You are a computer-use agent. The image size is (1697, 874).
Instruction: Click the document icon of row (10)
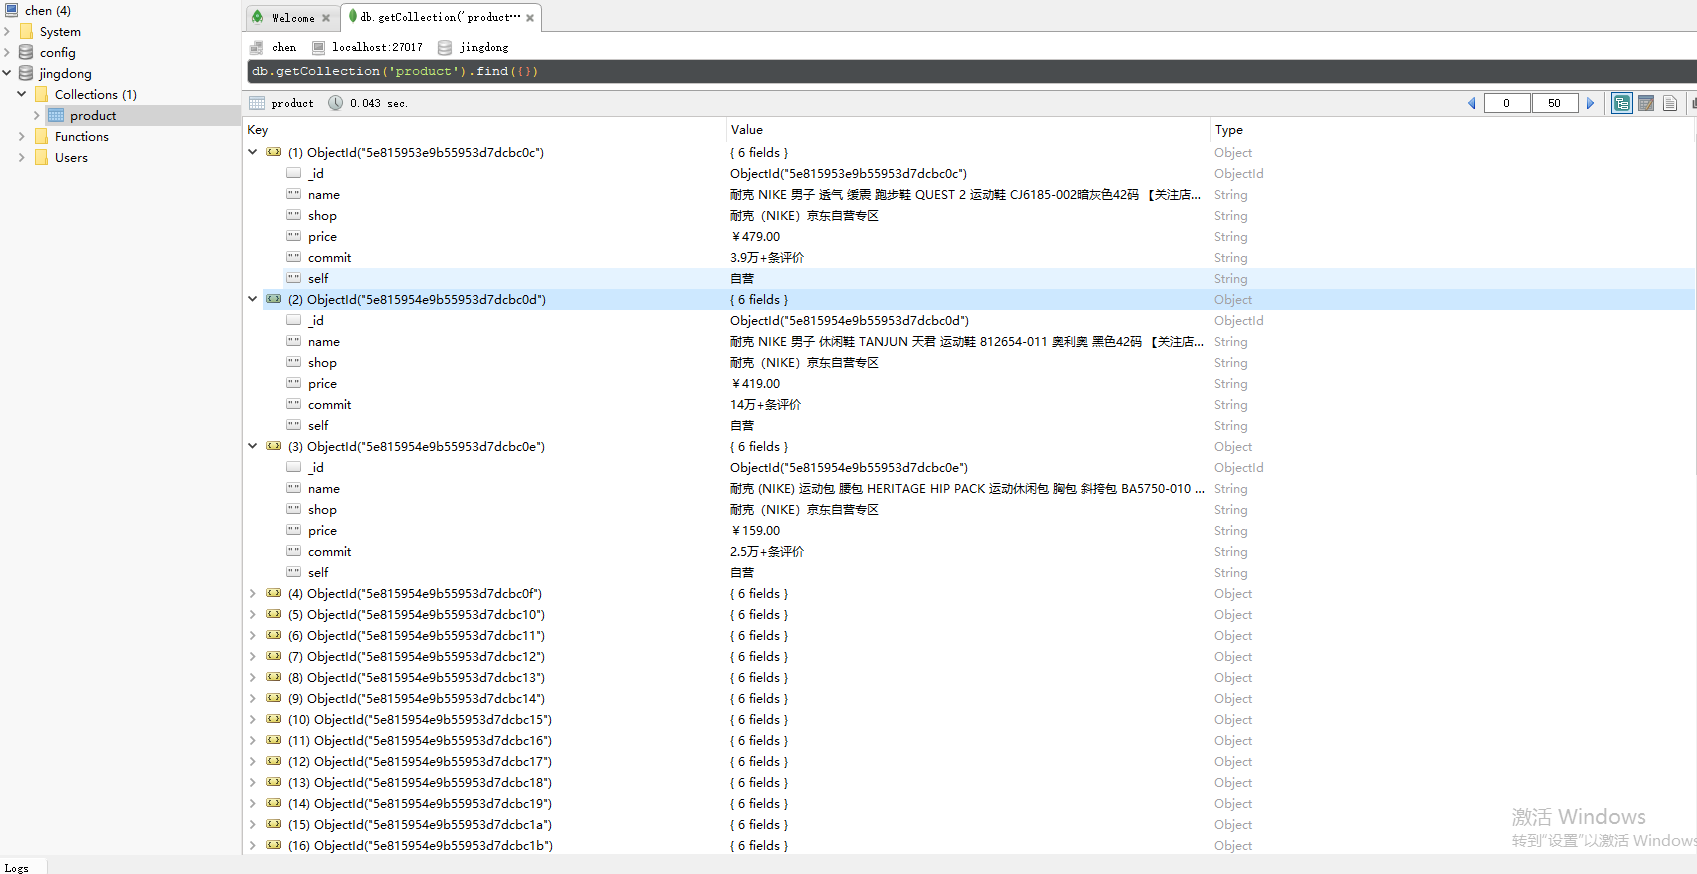click(274, 719)
